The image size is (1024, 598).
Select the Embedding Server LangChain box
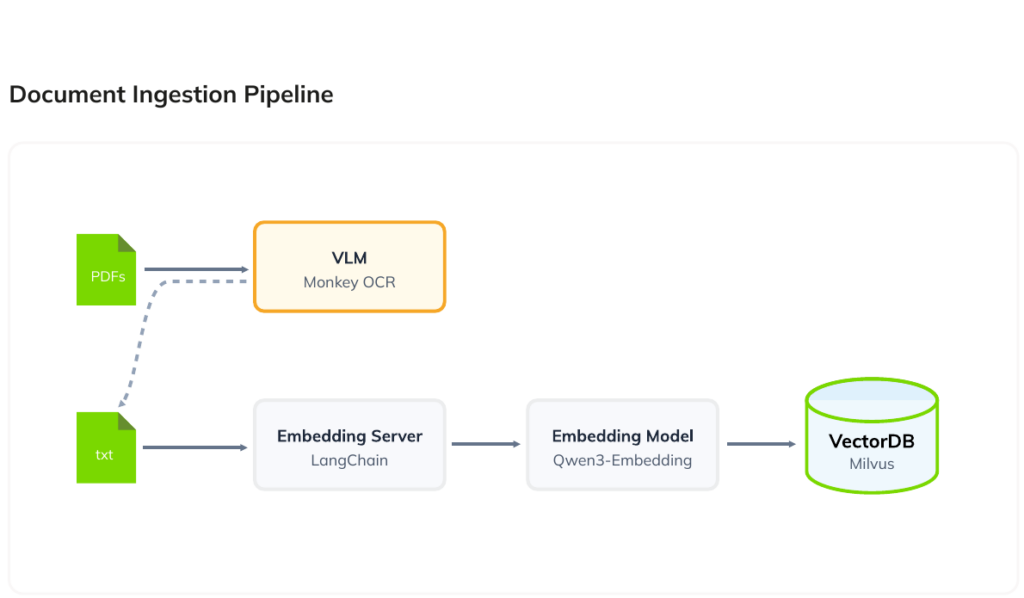pos(349,445)
